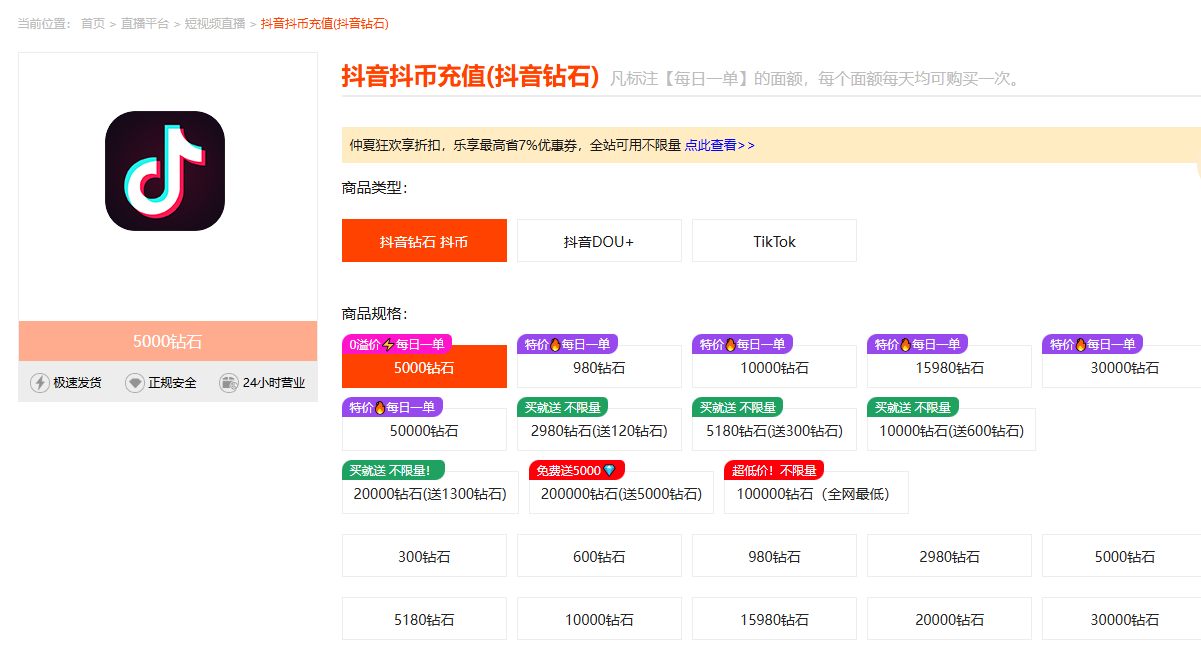Select the untagged 980钻石 option
Viewport: 1201px width, 650px height.
[774, 556]
